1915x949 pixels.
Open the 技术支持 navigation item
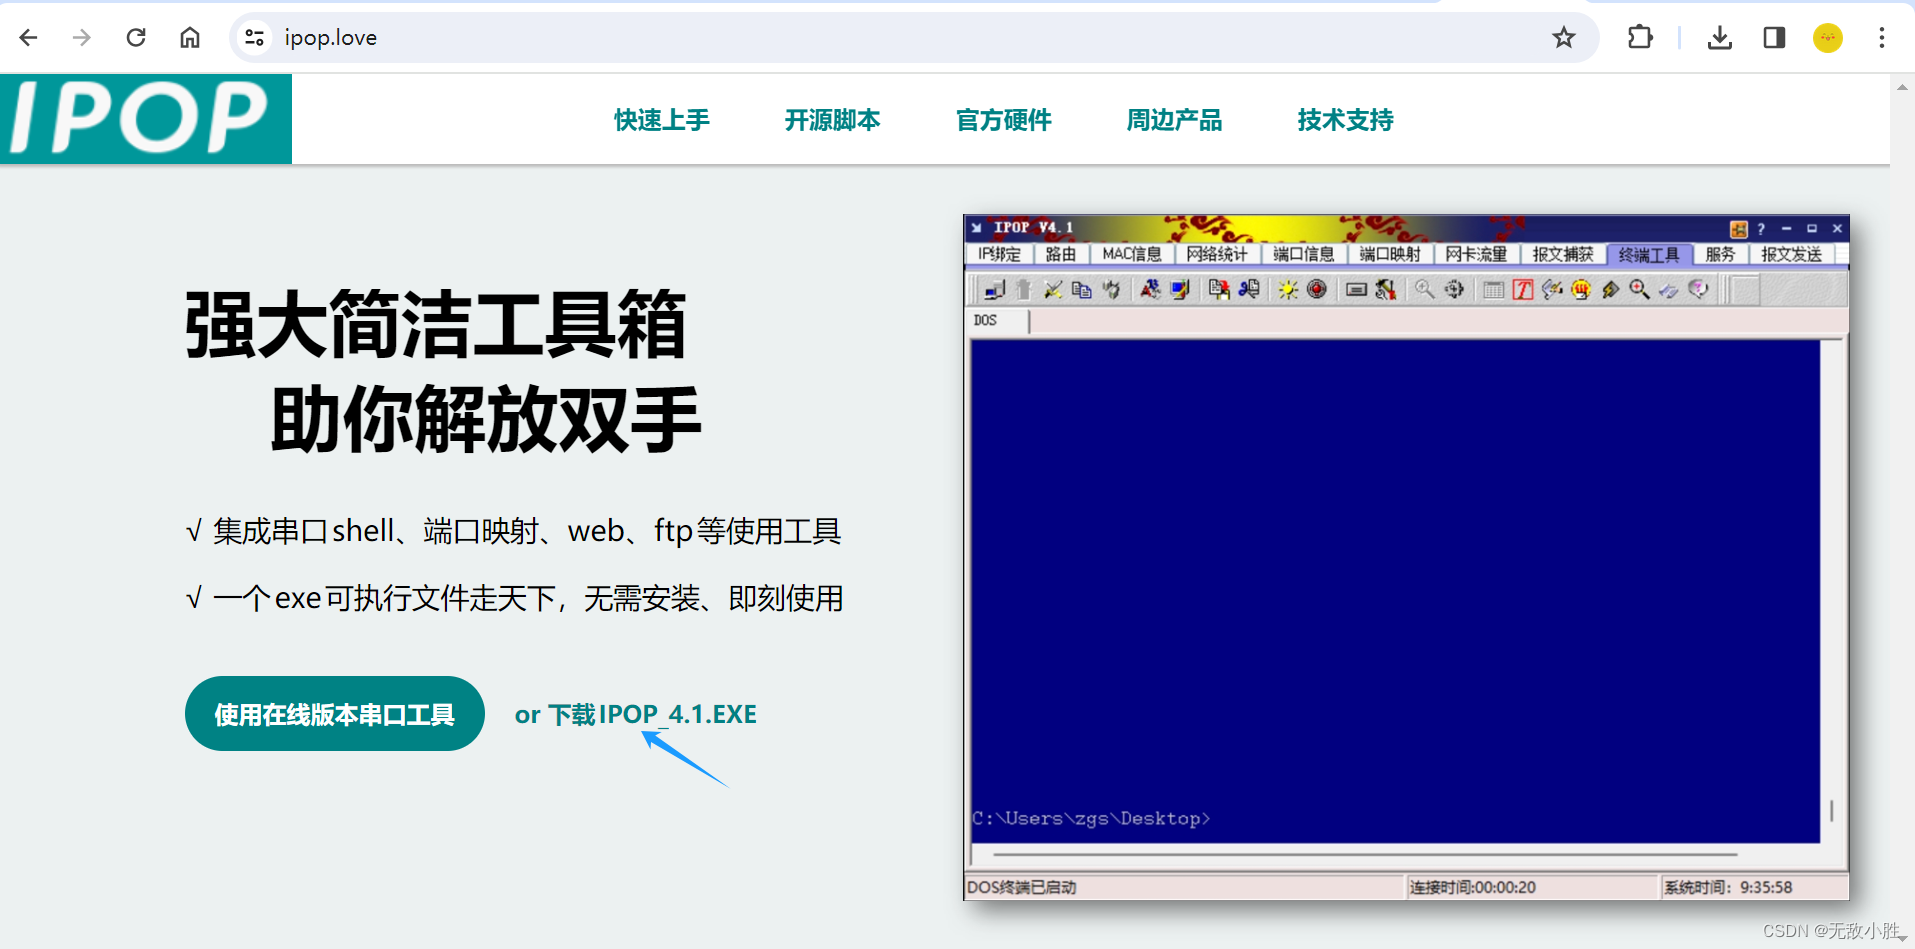tap(1346, 120)
